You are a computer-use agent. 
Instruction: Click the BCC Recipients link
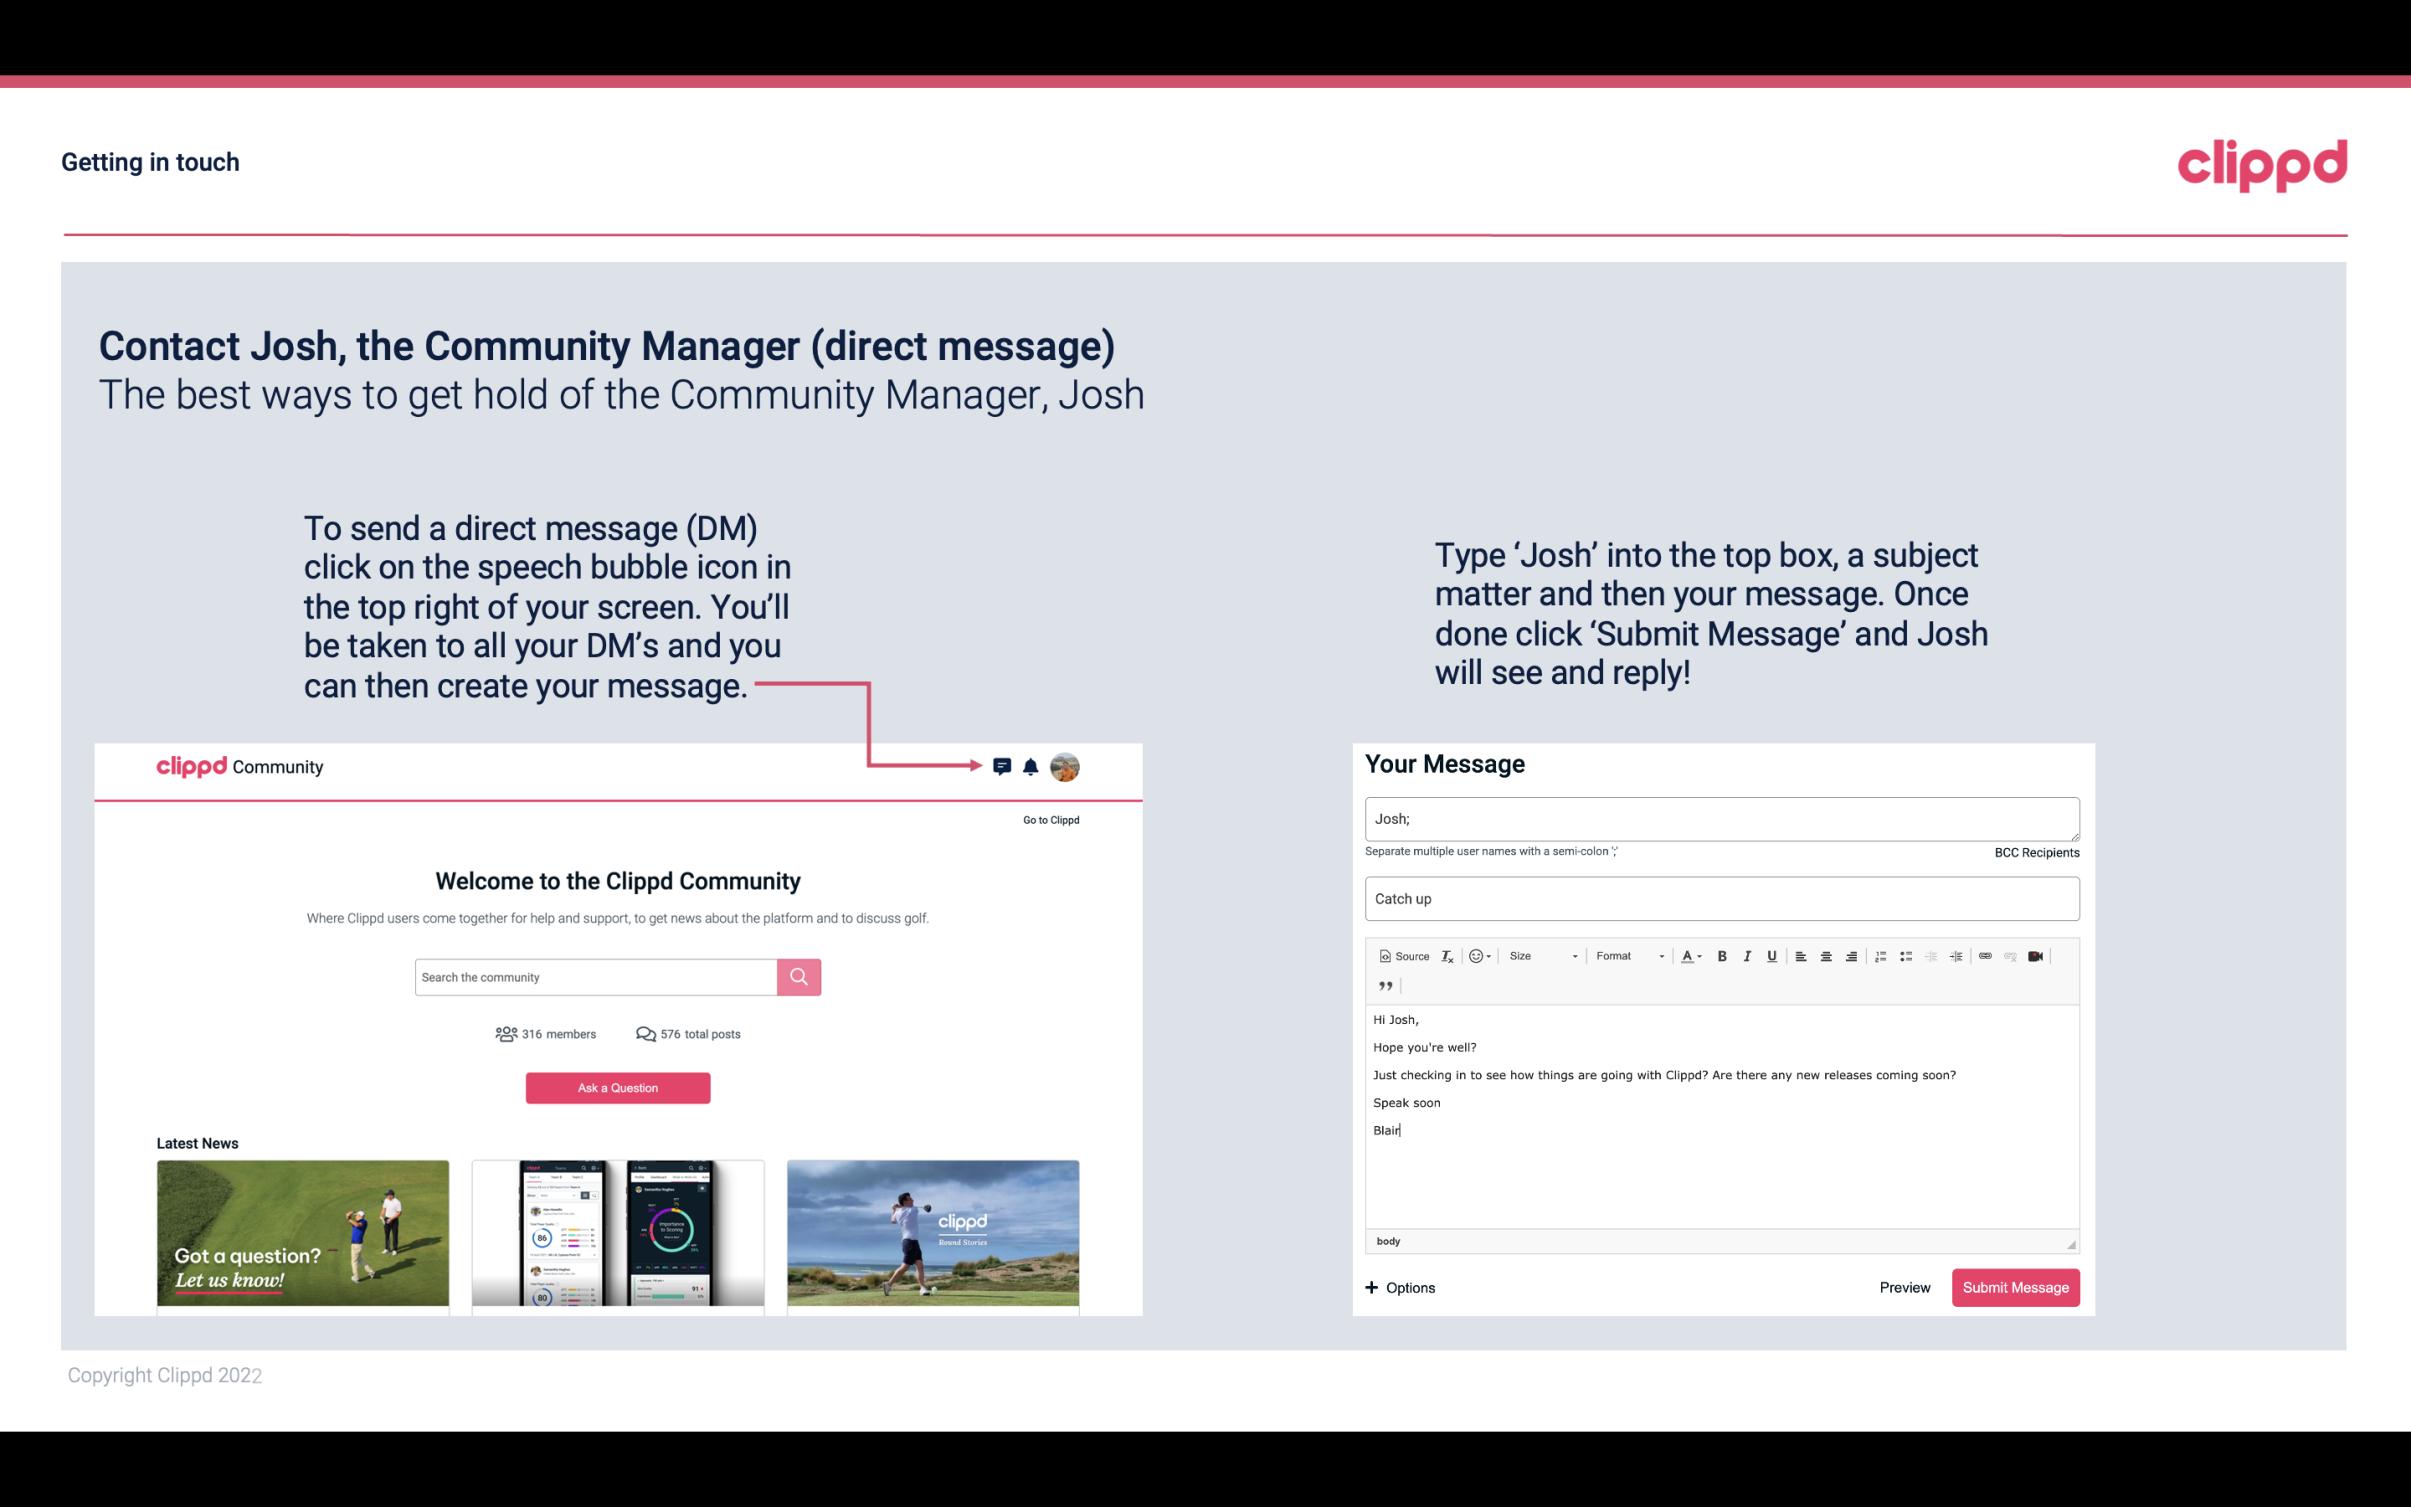[2033, 852]
